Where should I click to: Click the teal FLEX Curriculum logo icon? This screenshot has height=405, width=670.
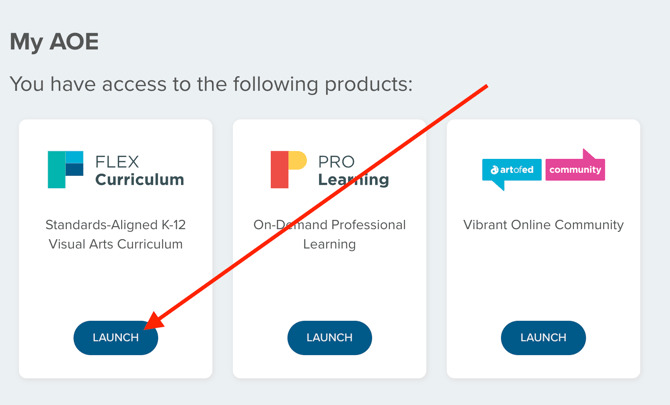coord(65,169)
